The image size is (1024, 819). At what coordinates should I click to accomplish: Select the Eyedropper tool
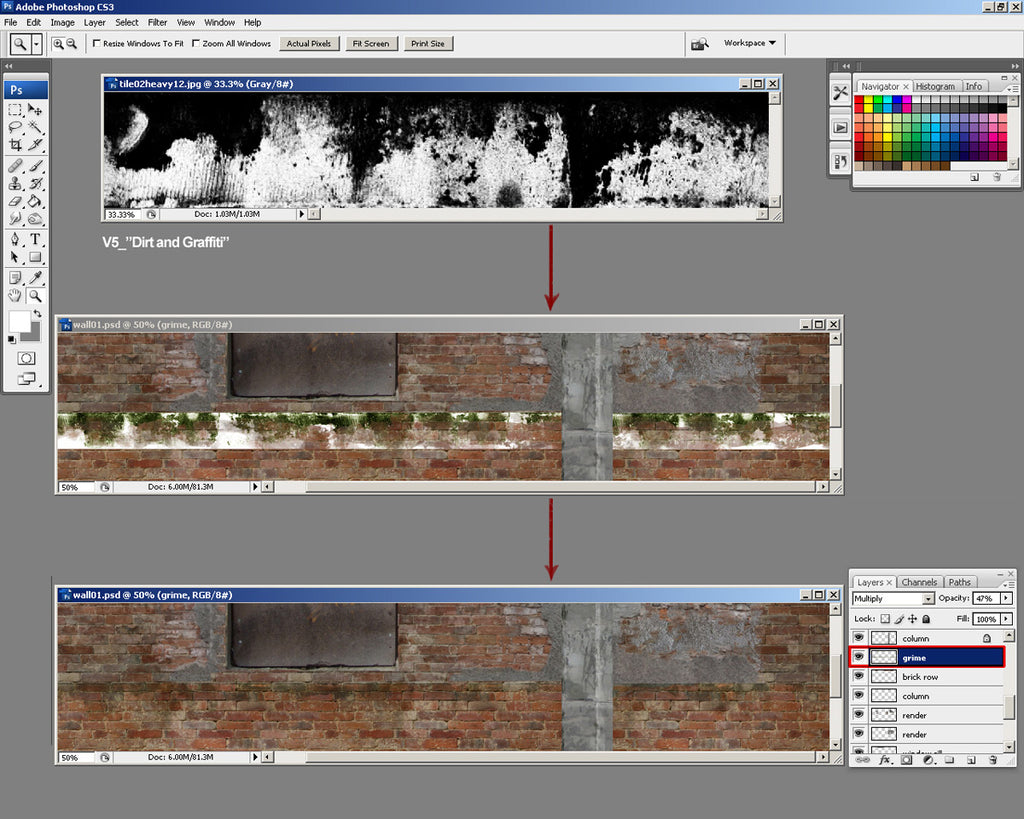pos(35,277)
